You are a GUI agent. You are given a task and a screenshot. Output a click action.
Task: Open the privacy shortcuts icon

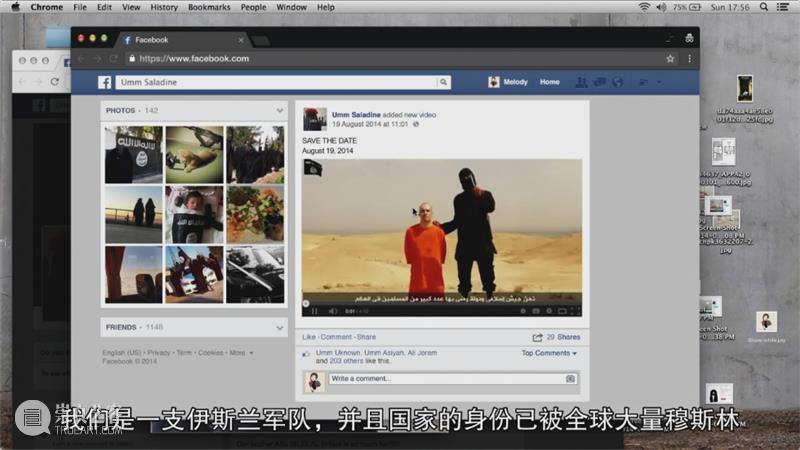(x=643, y=82)
